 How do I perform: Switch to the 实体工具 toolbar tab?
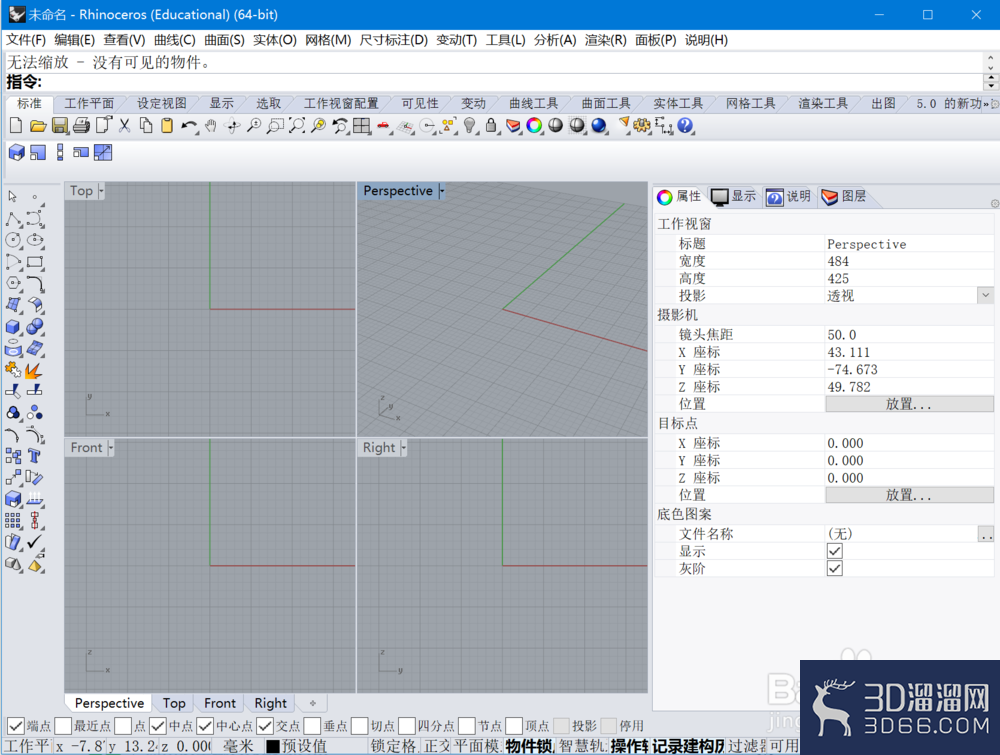(x=678, y=103)
